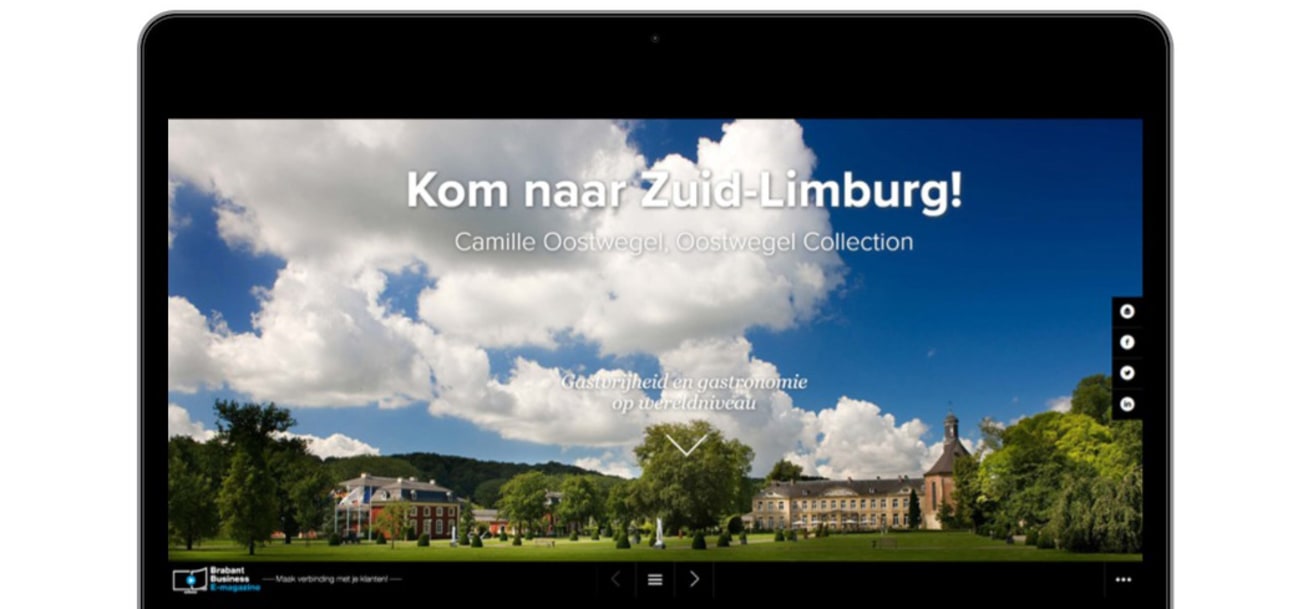Share the page on Twitter
The width and height of the screenshot is (1302, 609).
pos(1127,373)
